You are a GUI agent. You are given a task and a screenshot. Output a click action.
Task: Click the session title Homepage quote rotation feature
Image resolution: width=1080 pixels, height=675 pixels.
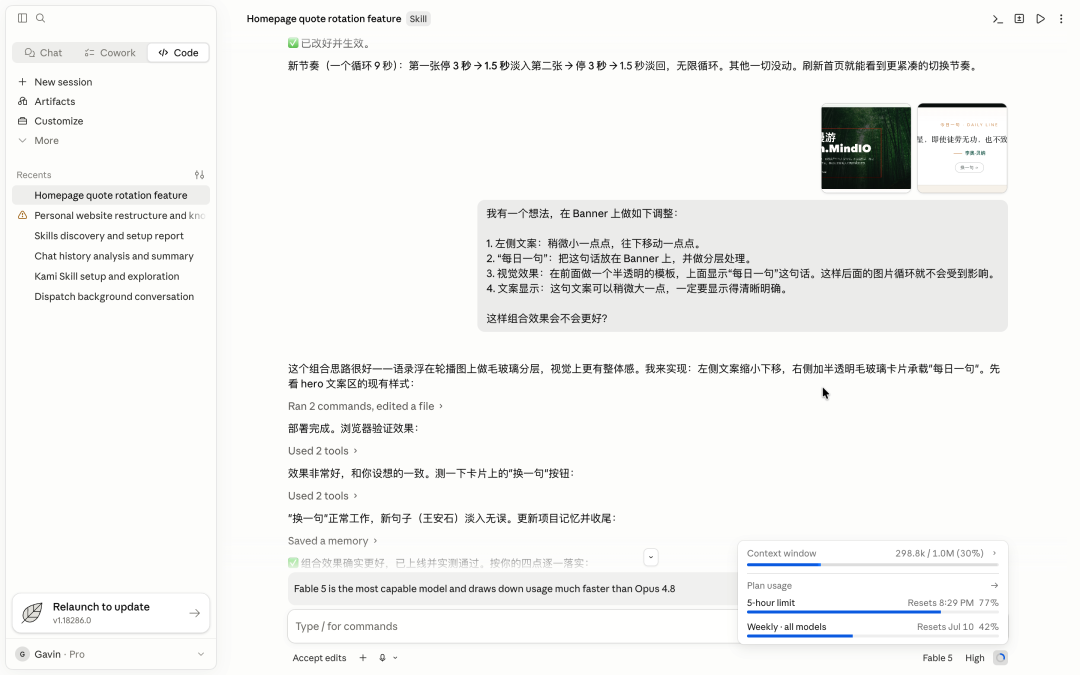click(324, 19)
